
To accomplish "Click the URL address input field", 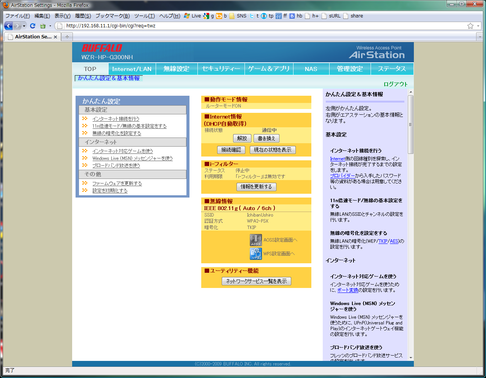I will [263, 26].
